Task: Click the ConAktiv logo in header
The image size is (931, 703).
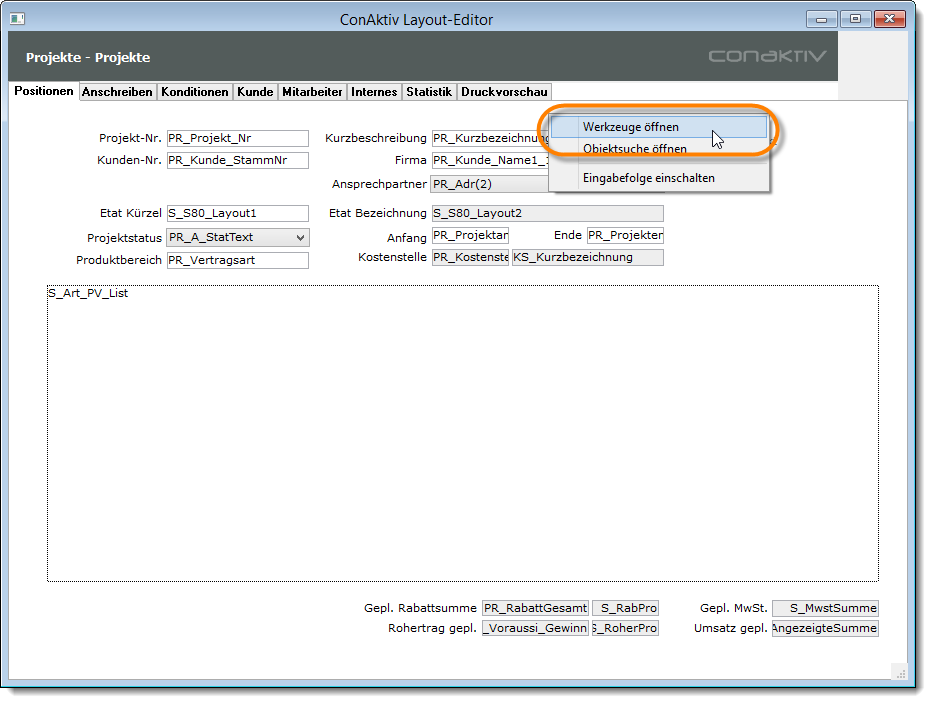Action: coord(767,56)
